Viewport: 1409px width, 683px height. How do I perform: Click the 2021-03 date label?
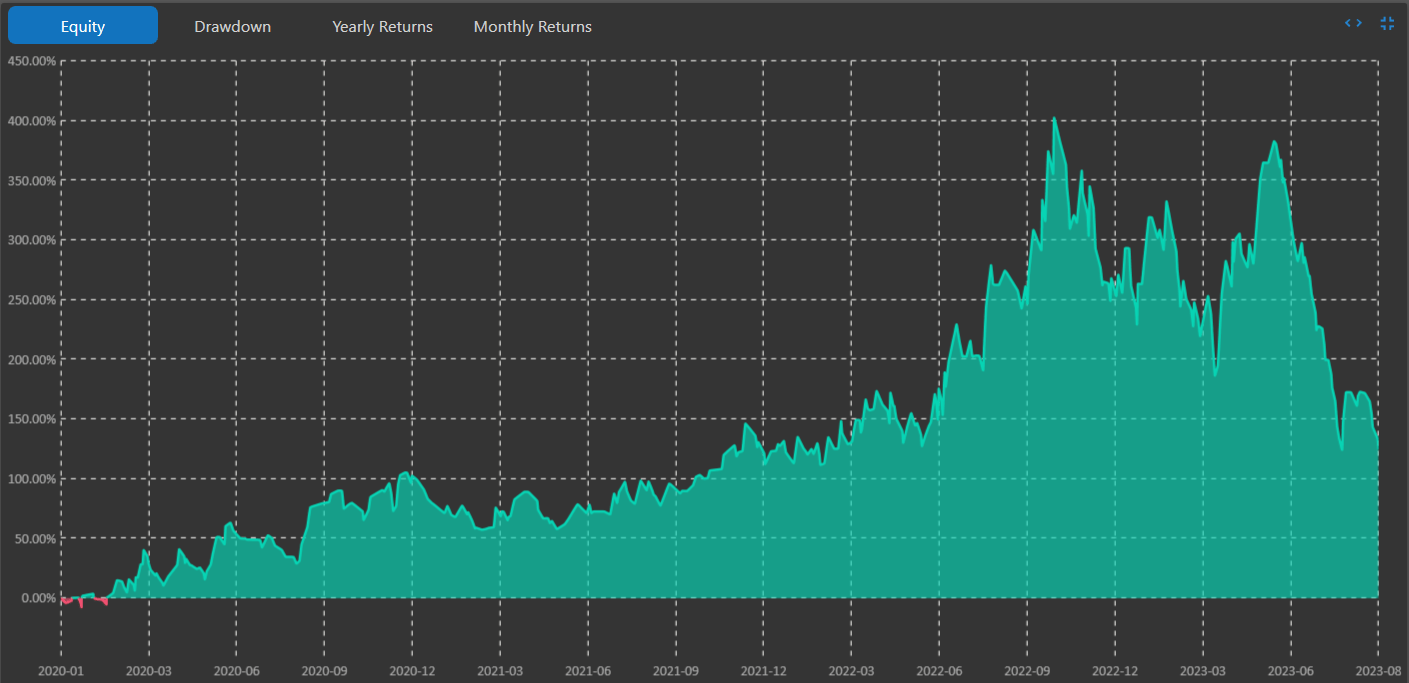click(500, 670)
